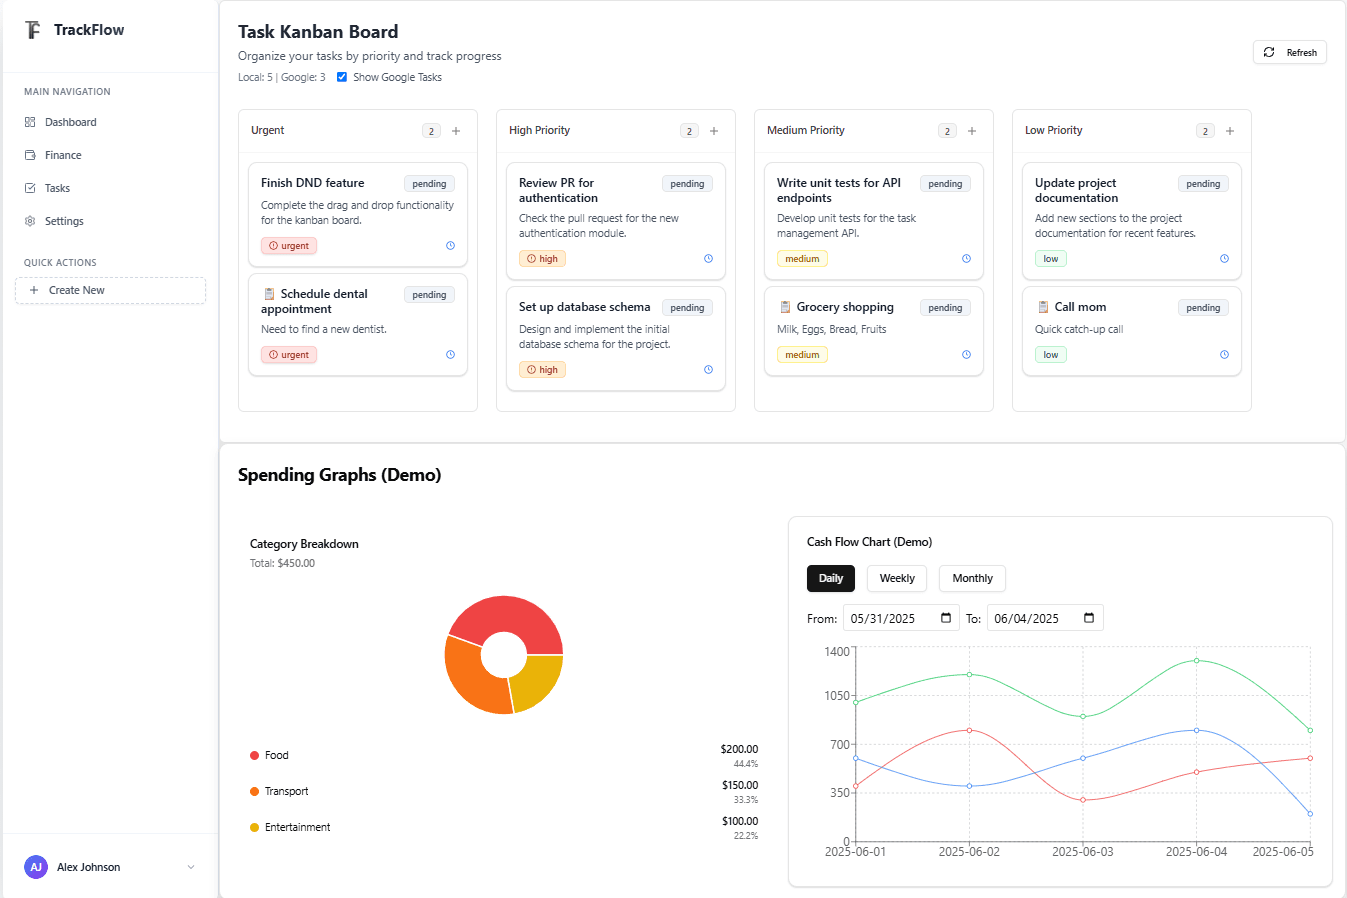Click the TrackFlow logo icon

pos(33,30)
